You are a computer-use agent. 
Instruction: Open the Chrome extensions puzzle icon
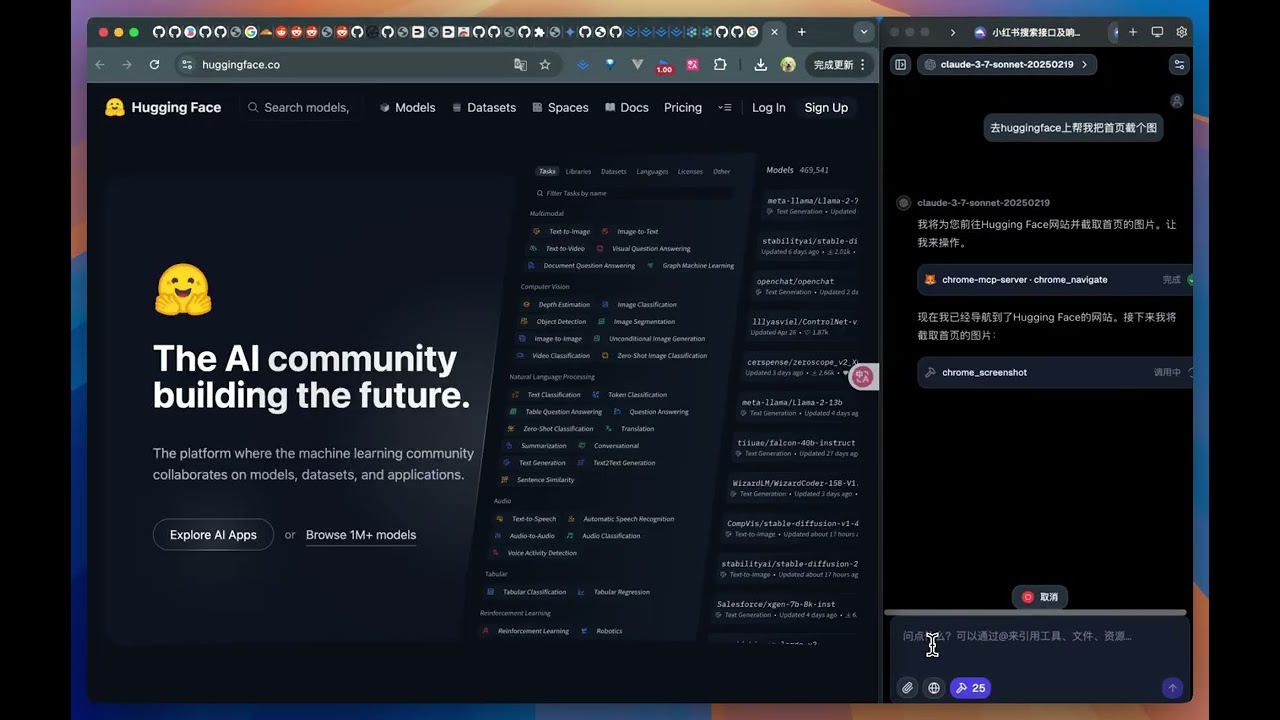tap(720, 64)
